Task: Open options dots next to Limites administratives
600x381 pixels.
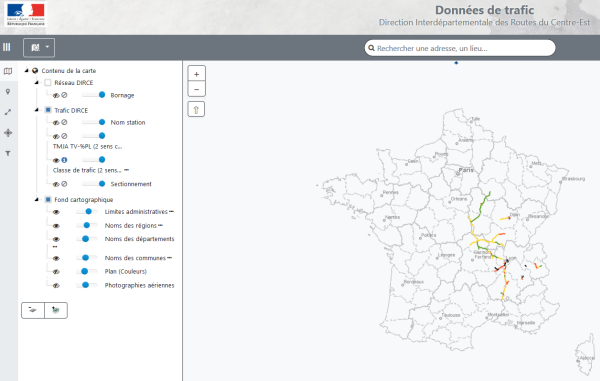Action: [x=171, y=211]
